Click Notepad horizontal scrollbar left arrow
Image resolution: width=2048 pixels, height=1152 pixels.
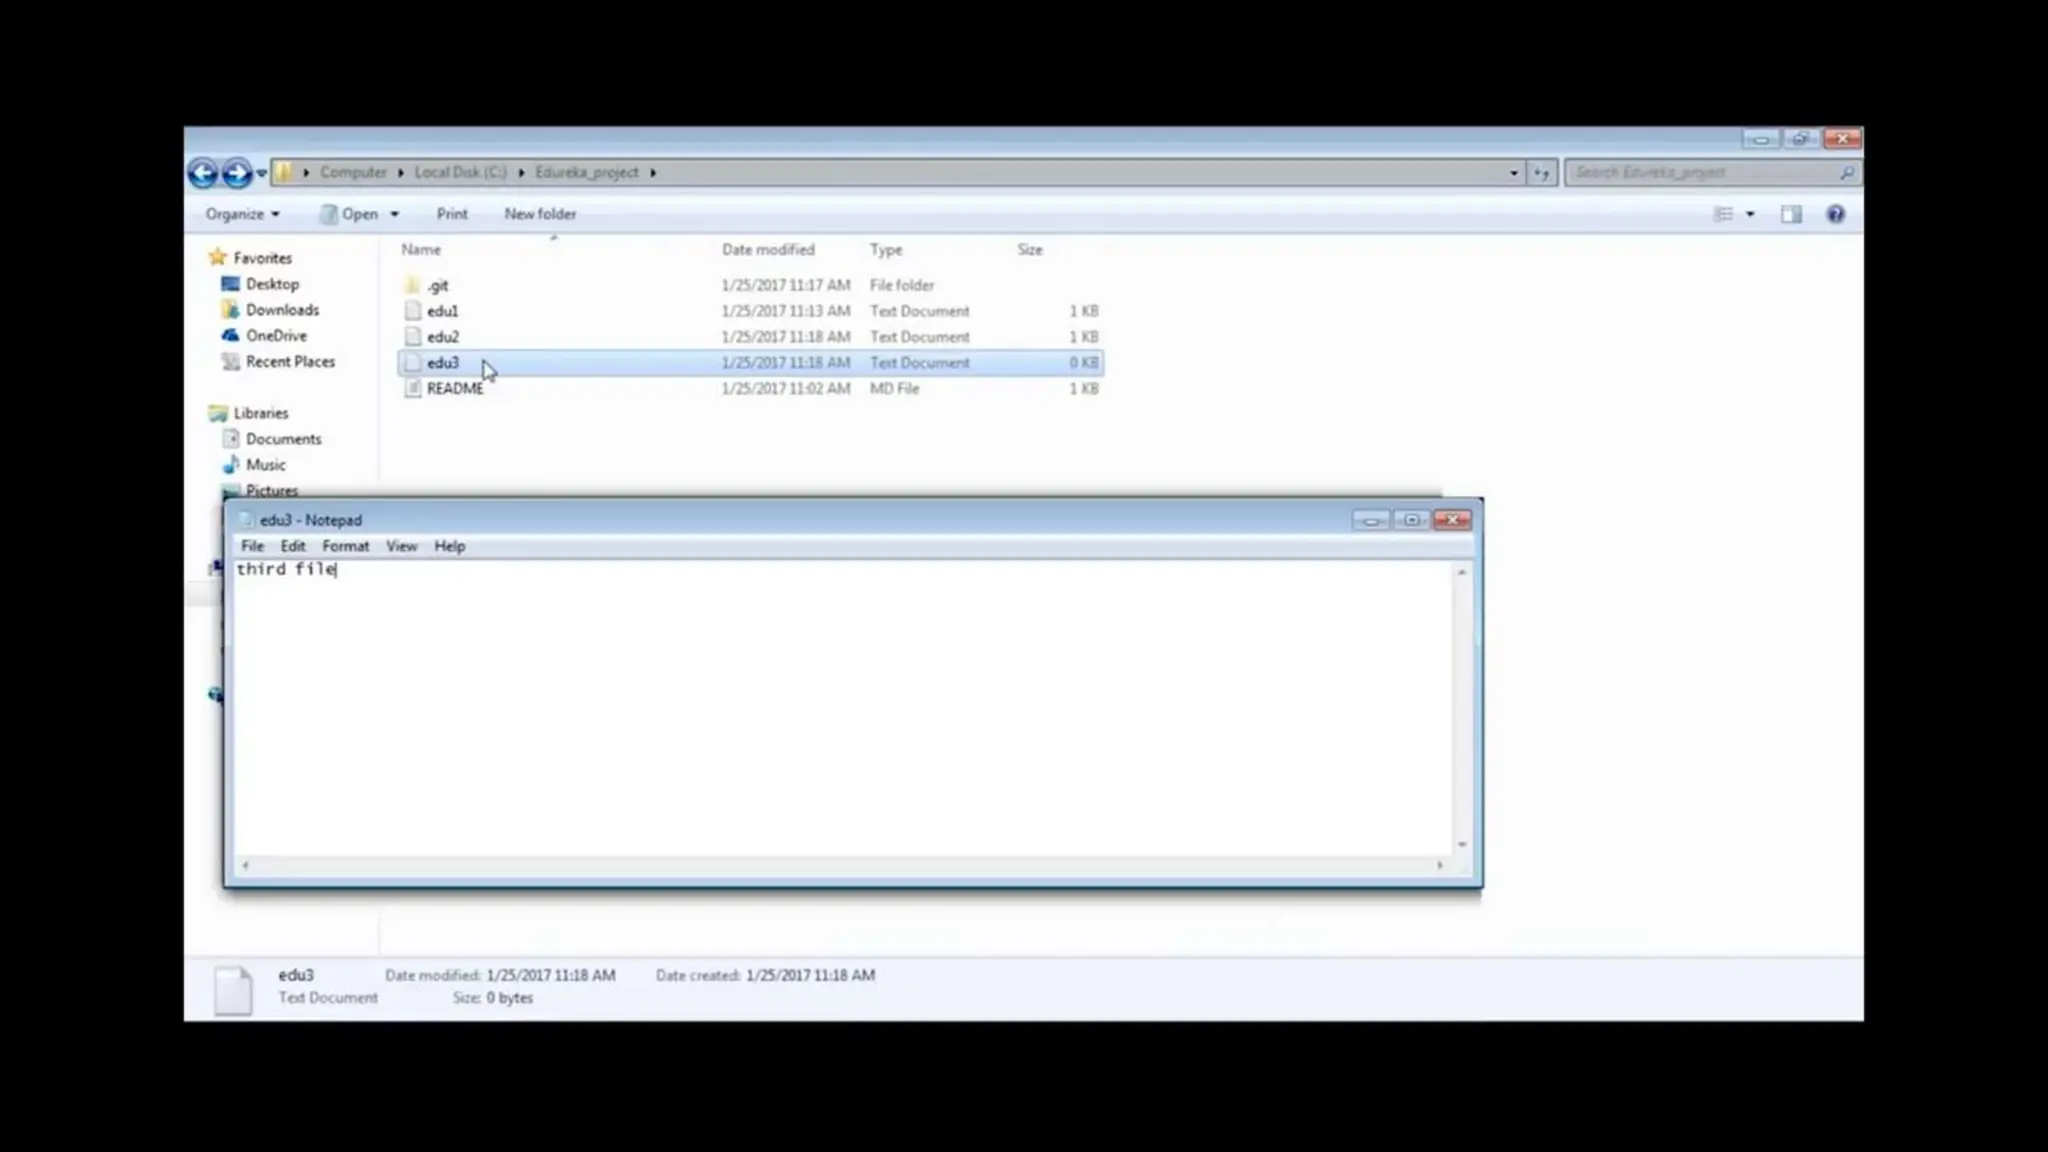pos(245,865)
